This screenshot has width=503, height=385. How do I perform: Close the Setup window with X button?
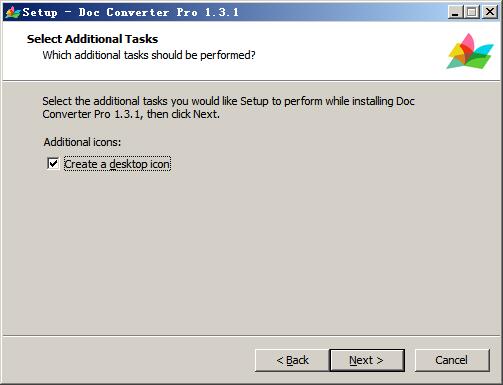click(x=490, y=12)
